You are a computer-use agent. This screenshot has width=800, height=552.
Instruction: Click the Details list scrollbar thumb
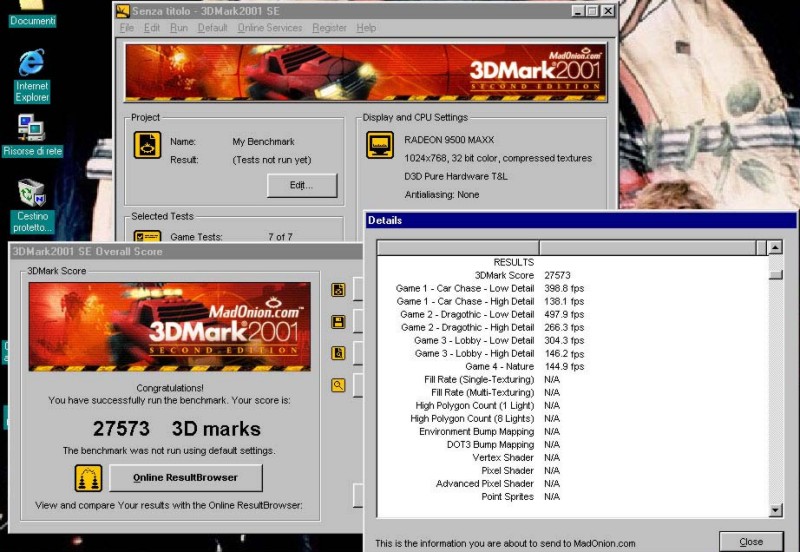pos(775,275)
